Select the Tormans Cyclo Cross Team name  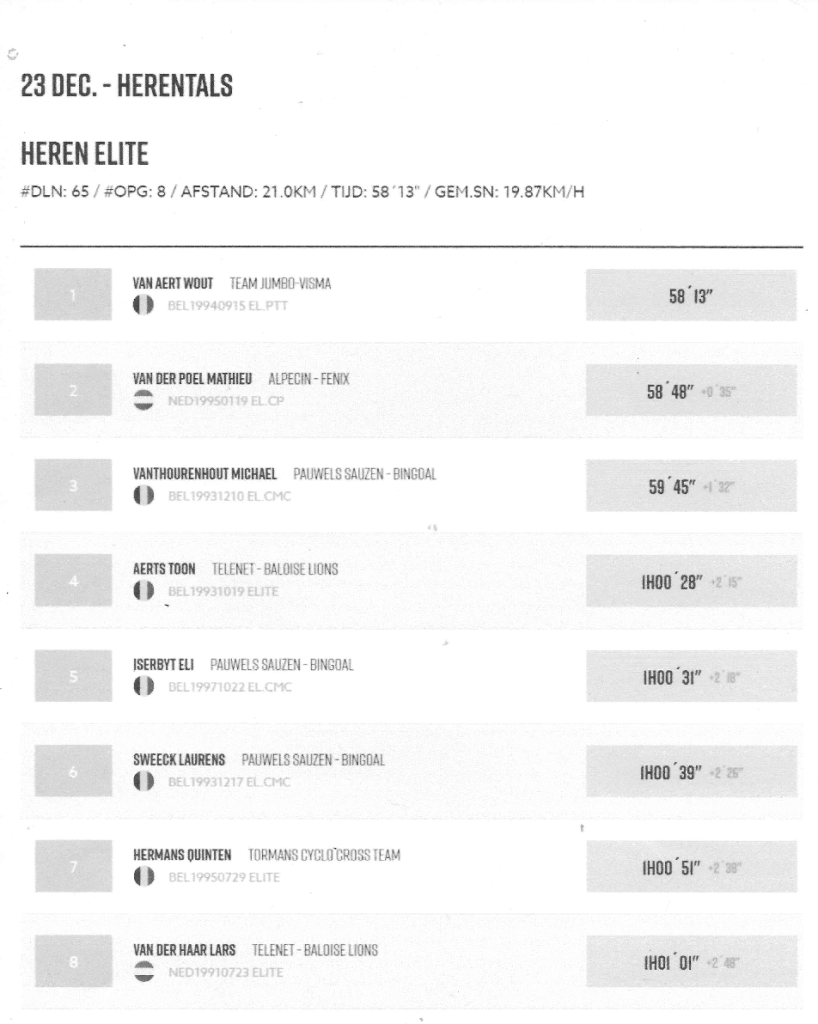324,856
